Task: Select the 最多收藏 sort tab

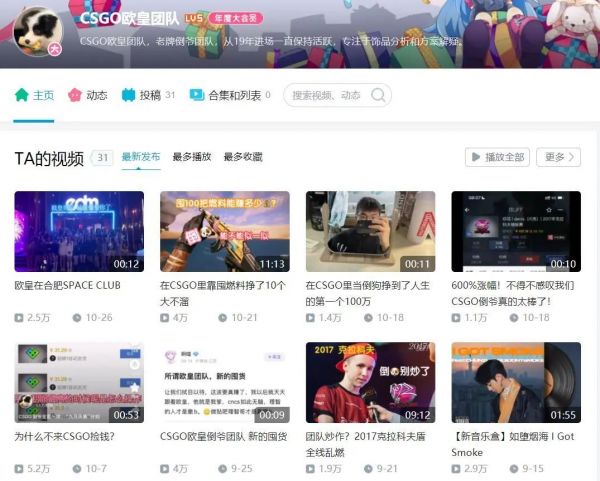Action: [243, 157]
